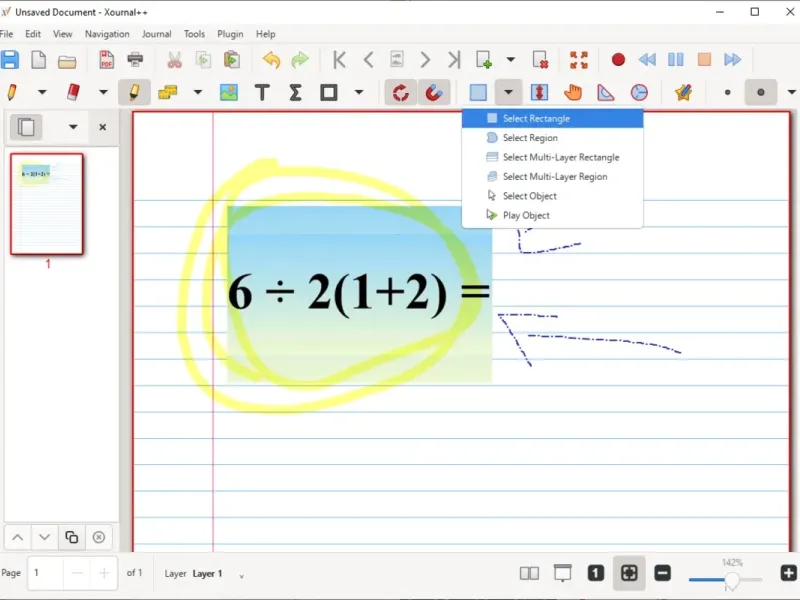Go to the first page

(x=339, y=60)
